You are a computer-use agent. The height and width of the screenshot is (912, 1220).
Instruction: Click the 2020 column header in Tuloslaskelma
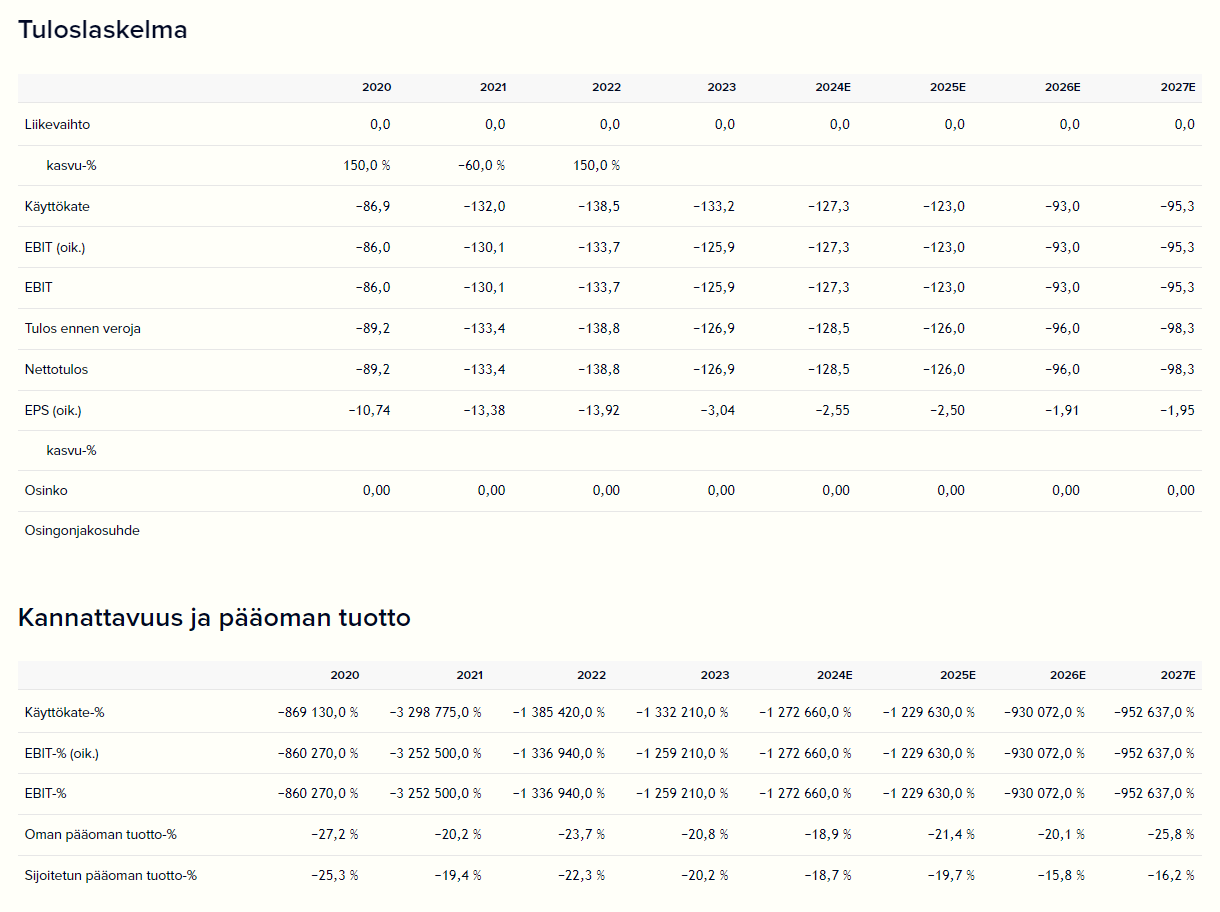click(x=376, y=88)
